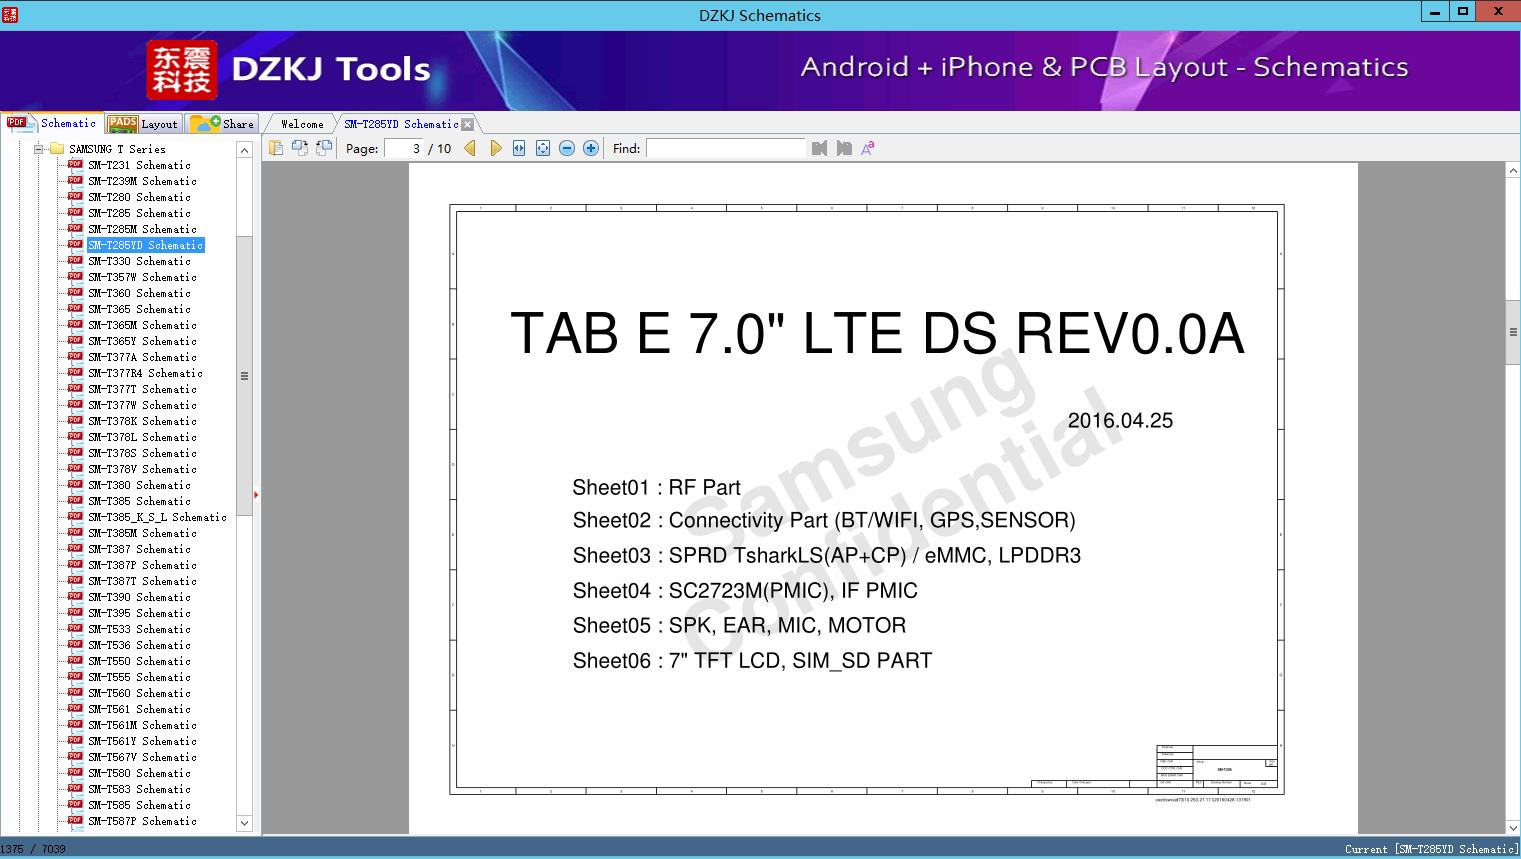Viewport: 1521px width, 859px height.
Task: Click the document viewer scrollbar thumb
Action: click(1513, 332)
